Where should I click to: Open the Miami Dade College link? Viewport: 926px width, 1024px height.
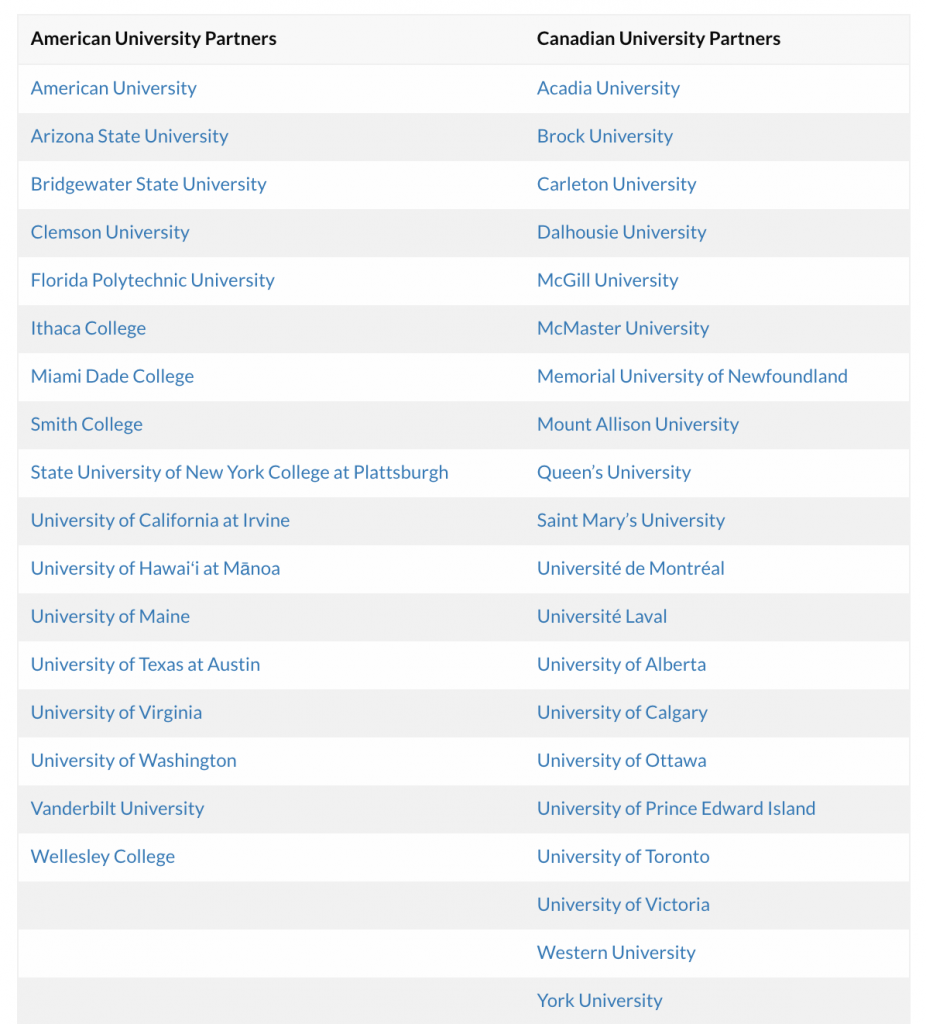[x=112, y=376]
